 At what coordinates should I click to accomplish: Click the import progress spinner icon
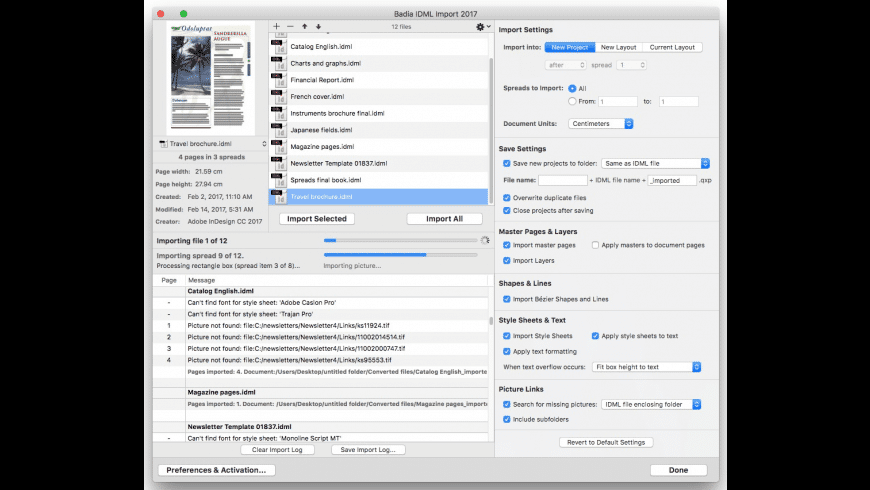[x=485, y=240]
